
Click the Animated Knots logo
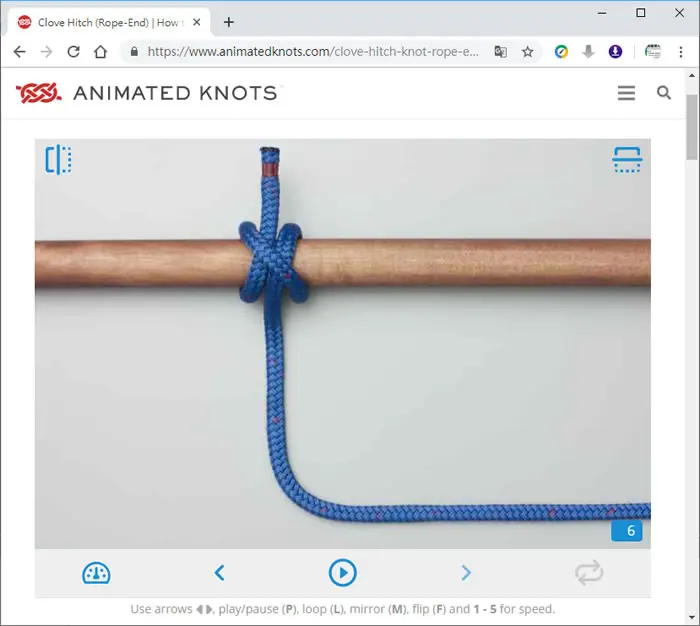147,93
